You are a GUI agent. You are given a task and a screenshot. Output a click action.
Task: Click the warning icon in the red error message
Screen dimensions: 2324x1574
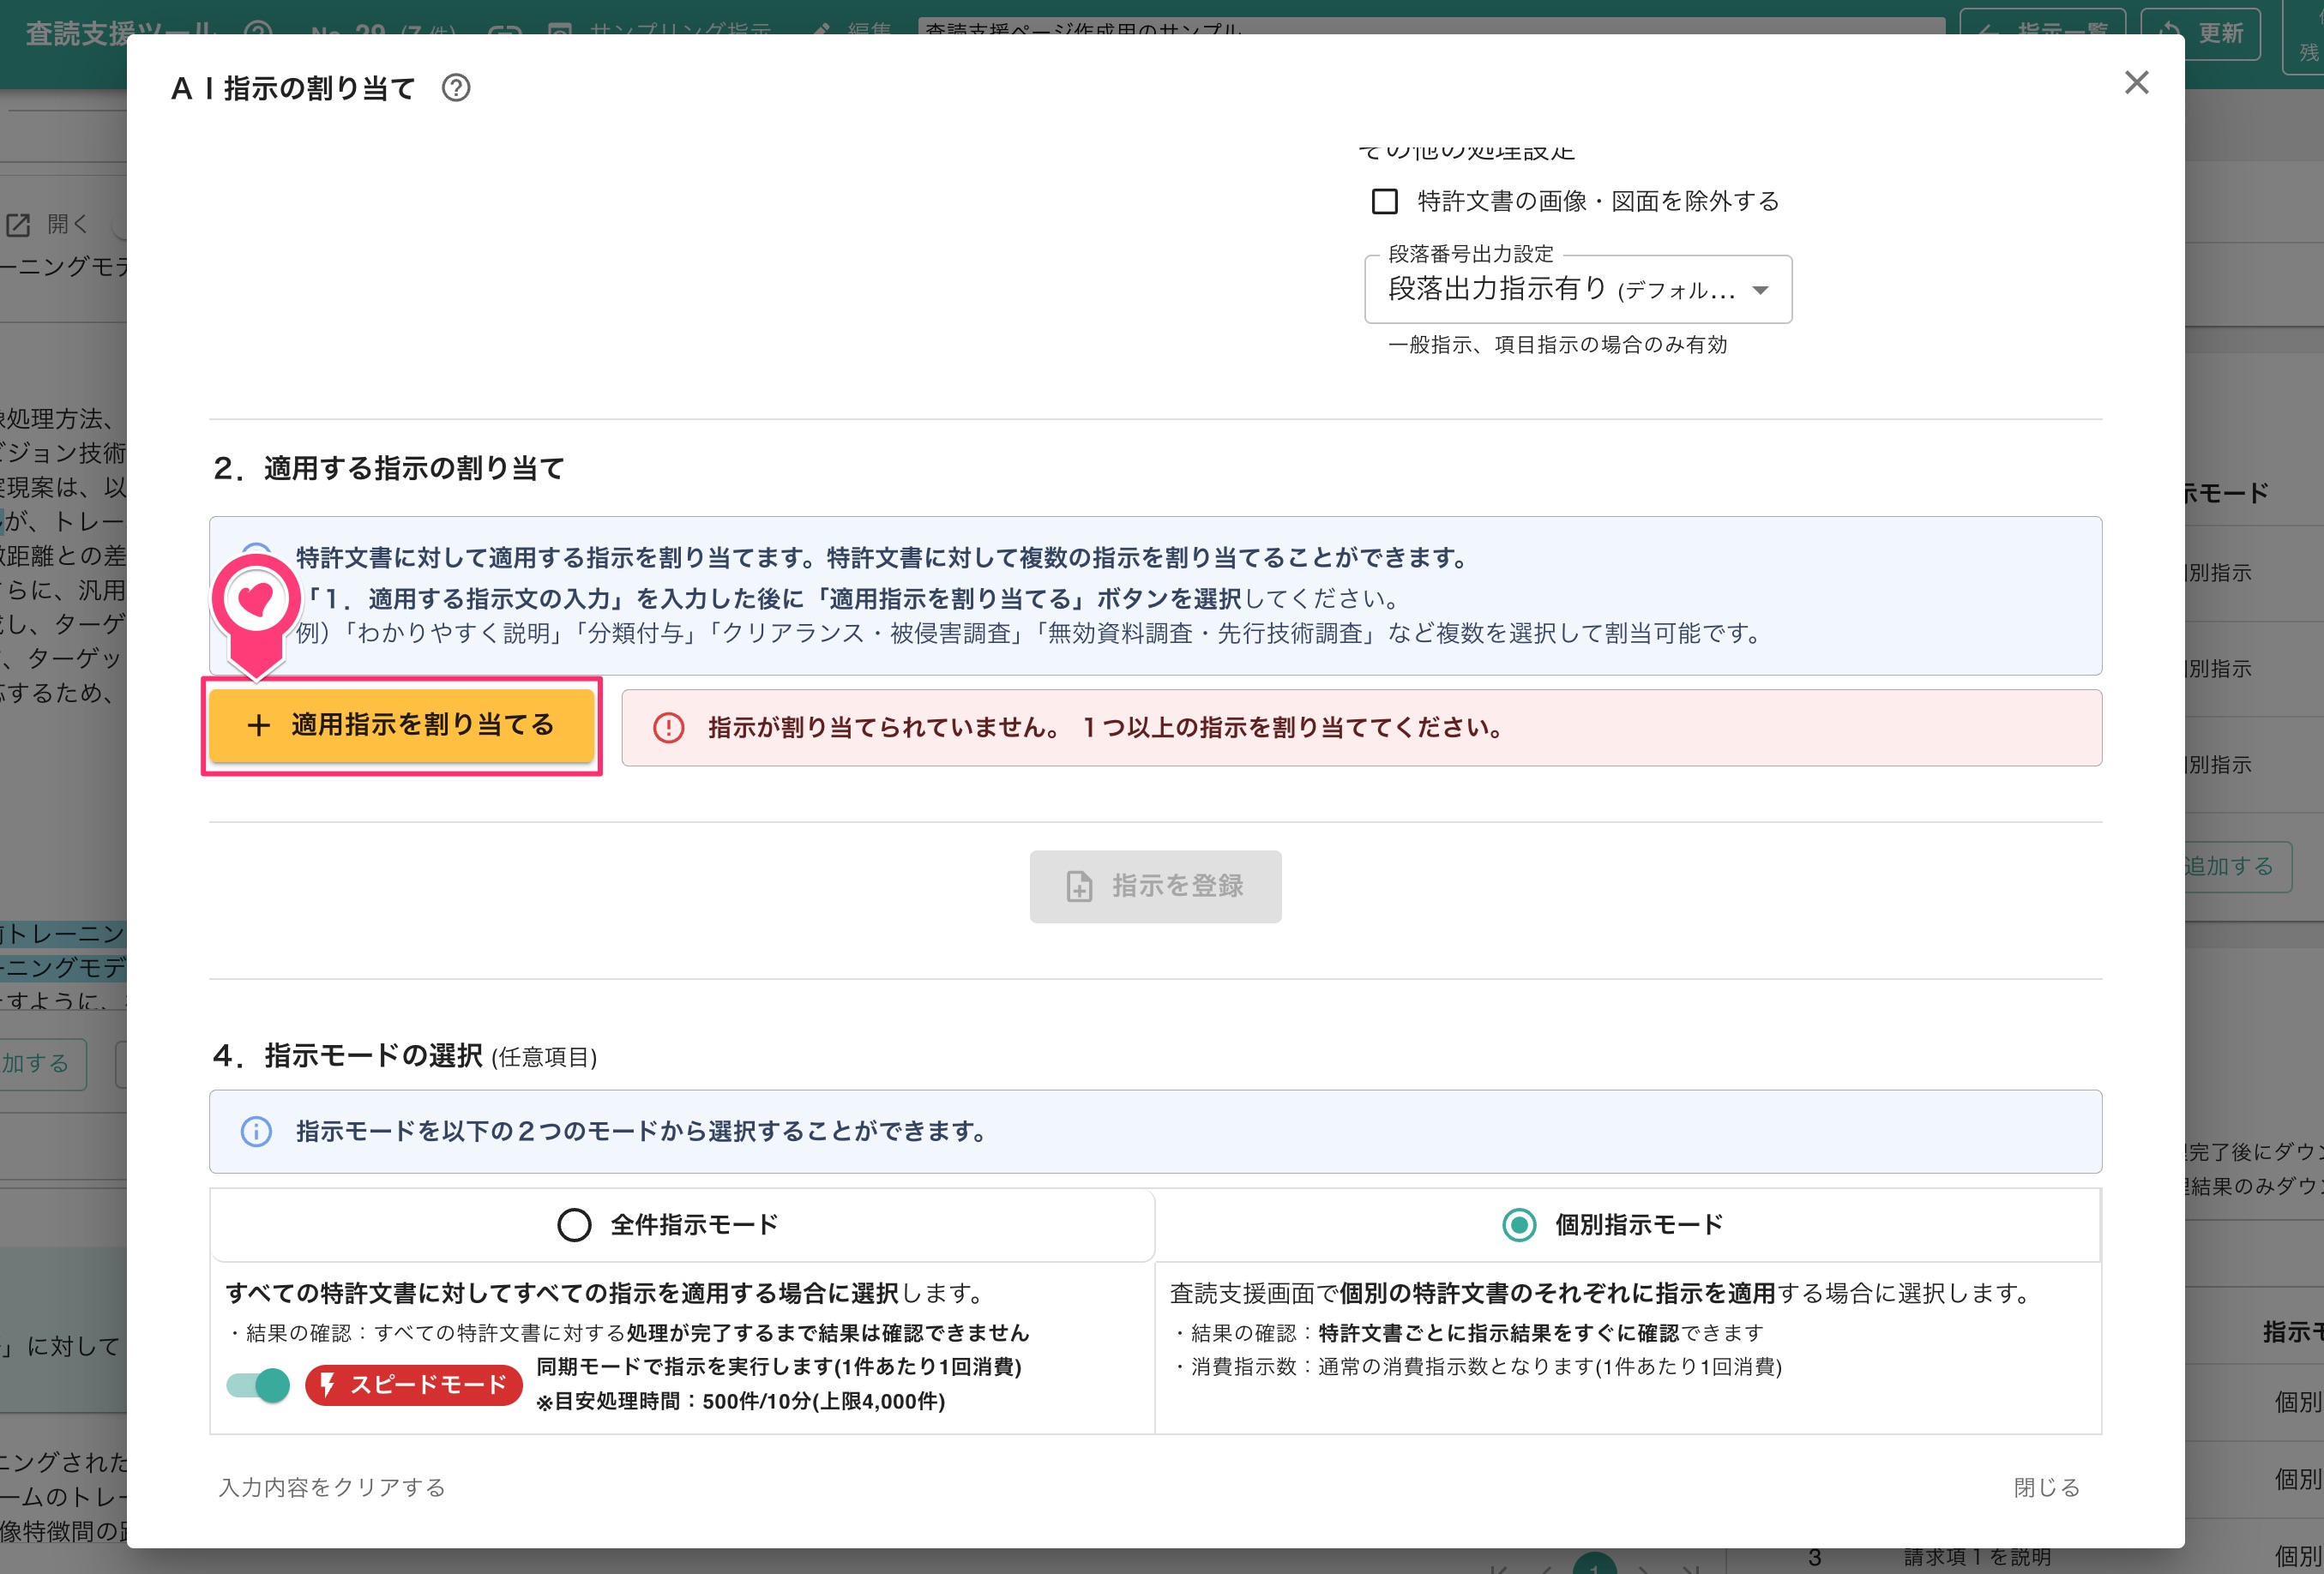click(668, 727)
